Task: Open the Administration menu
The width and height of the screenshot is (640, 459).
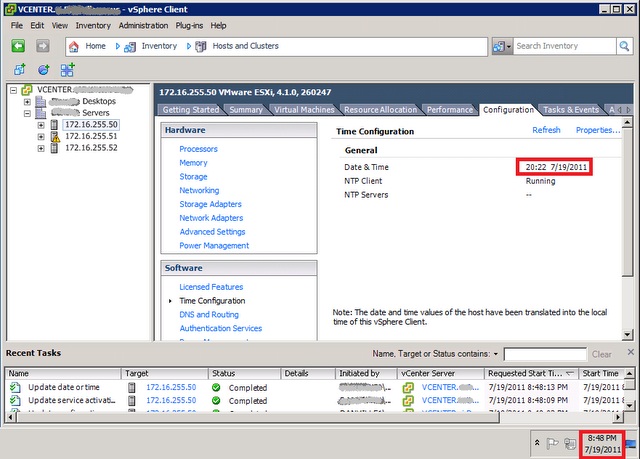Action: tap(143, 25)
